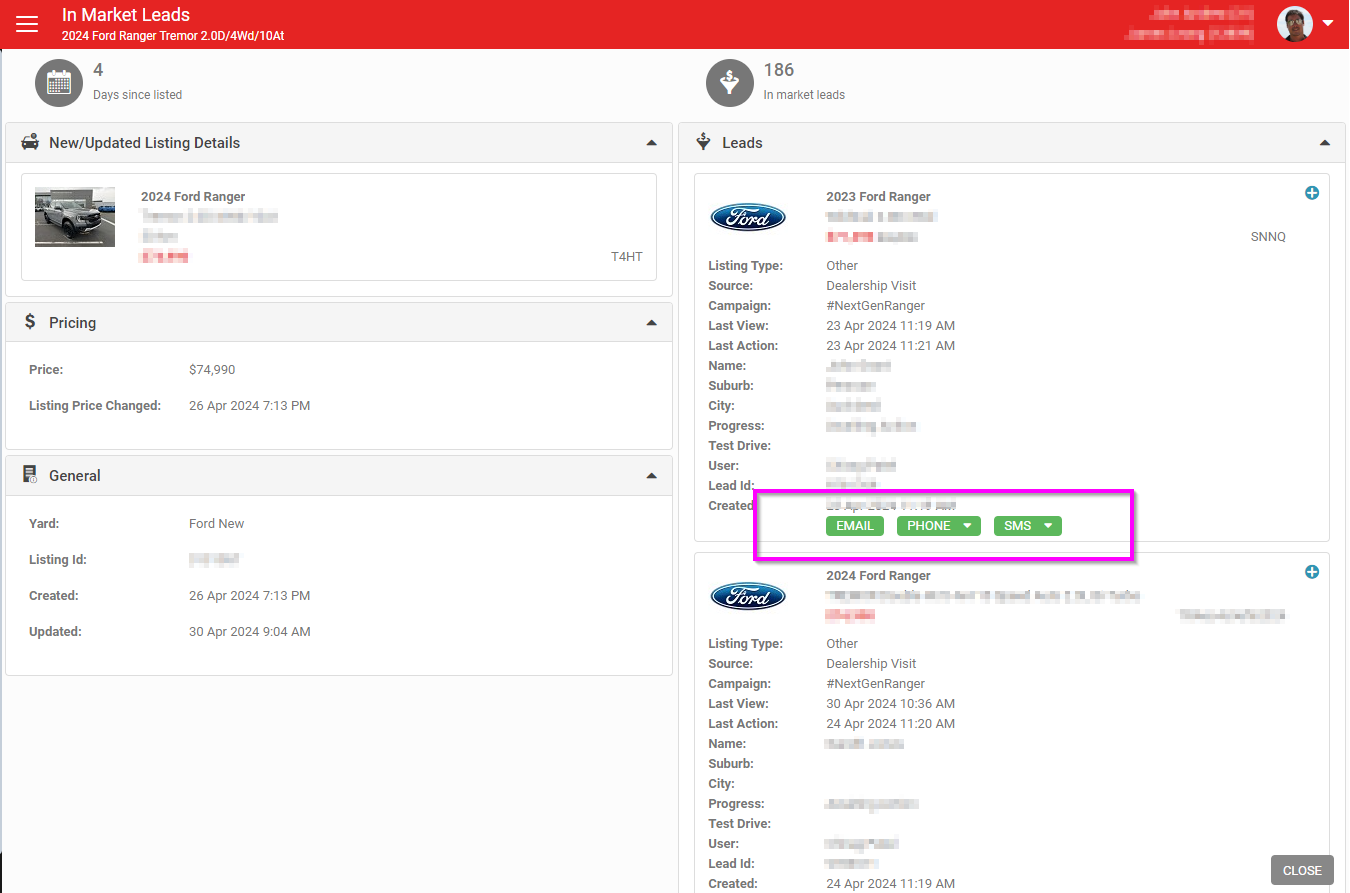1350x893 pixels.
Task: Collapse the Pricing panel
Action: [x=652, y=323]
